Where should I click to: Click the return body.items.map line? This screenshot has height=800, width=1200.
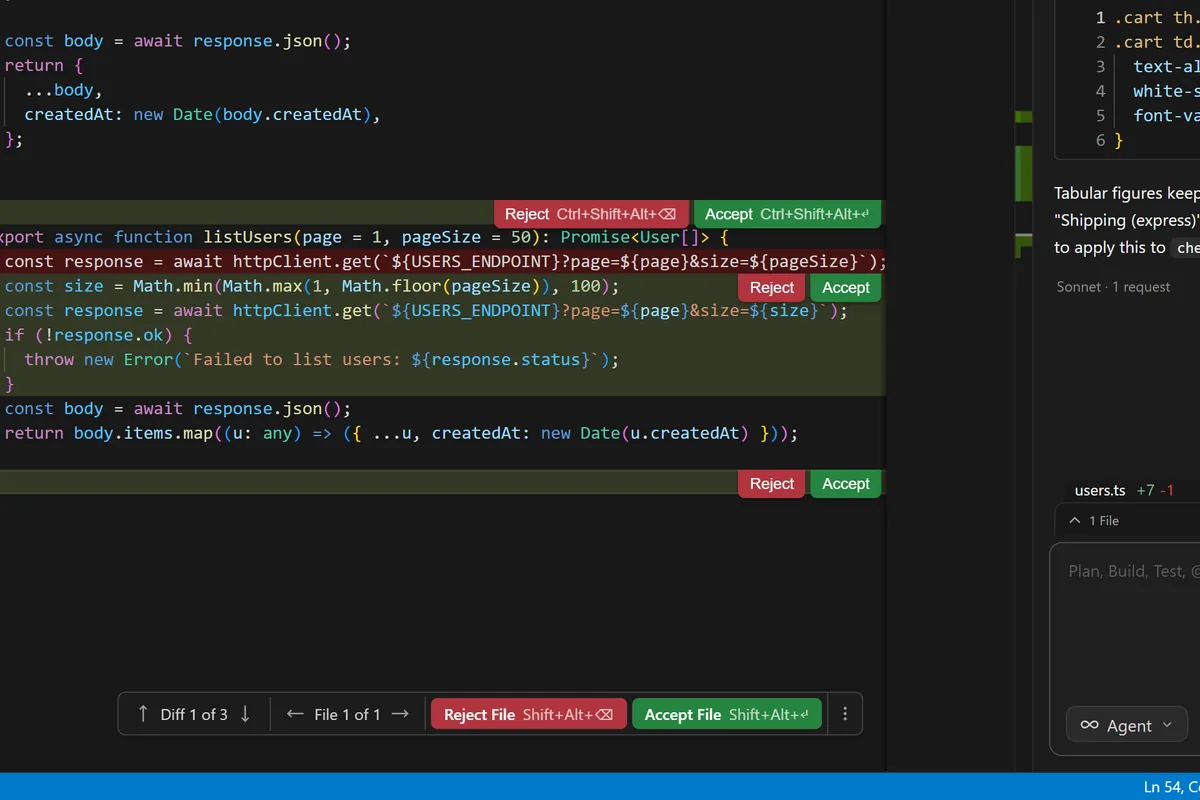(401, 433)
